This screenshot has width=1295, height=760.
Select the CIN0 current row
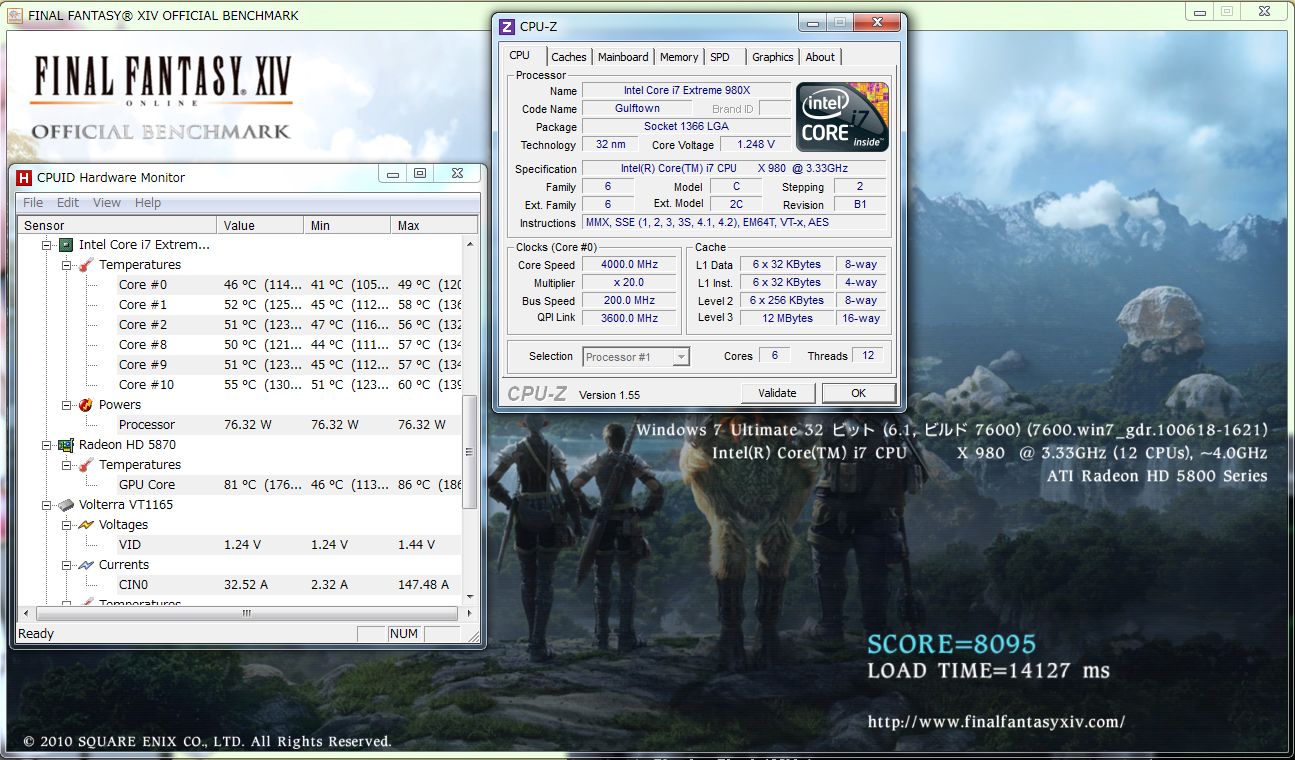(240, 585)
